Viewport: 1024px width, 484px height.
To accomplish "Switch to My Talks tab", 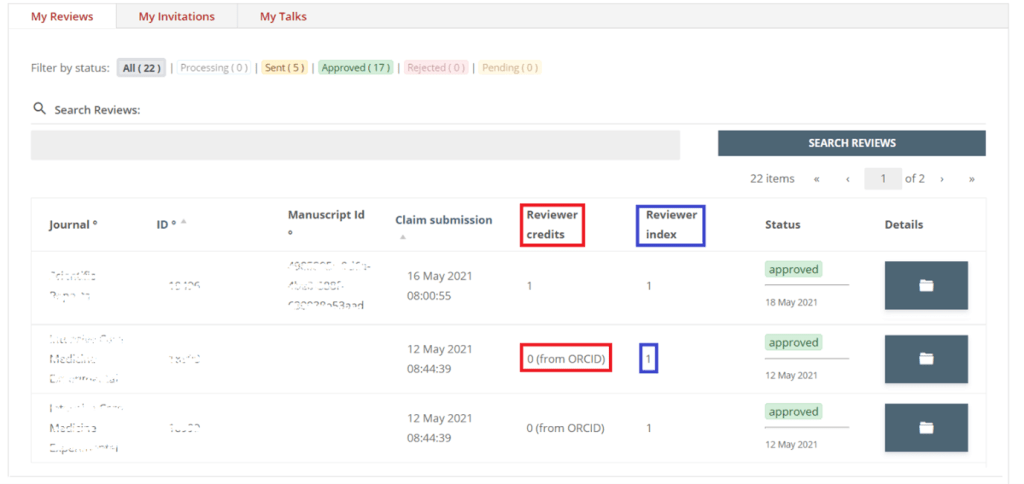I will pos(283,17).
